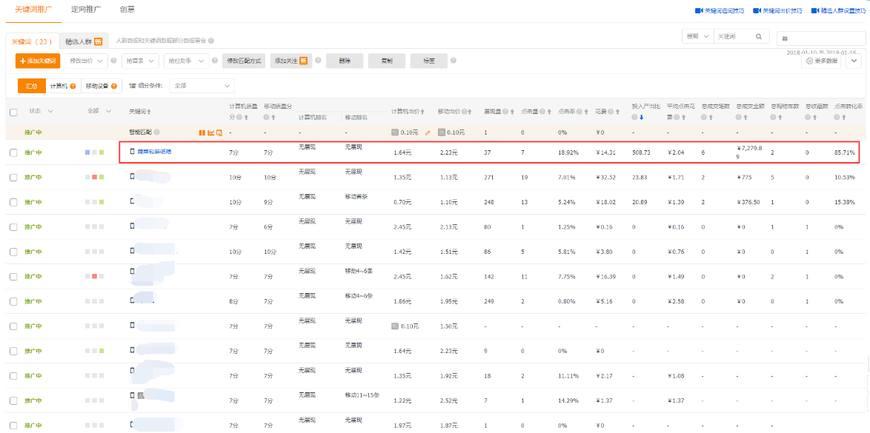Check the row with 508.71 ROI
Screen dimensions: 870x433
[13, 152]
